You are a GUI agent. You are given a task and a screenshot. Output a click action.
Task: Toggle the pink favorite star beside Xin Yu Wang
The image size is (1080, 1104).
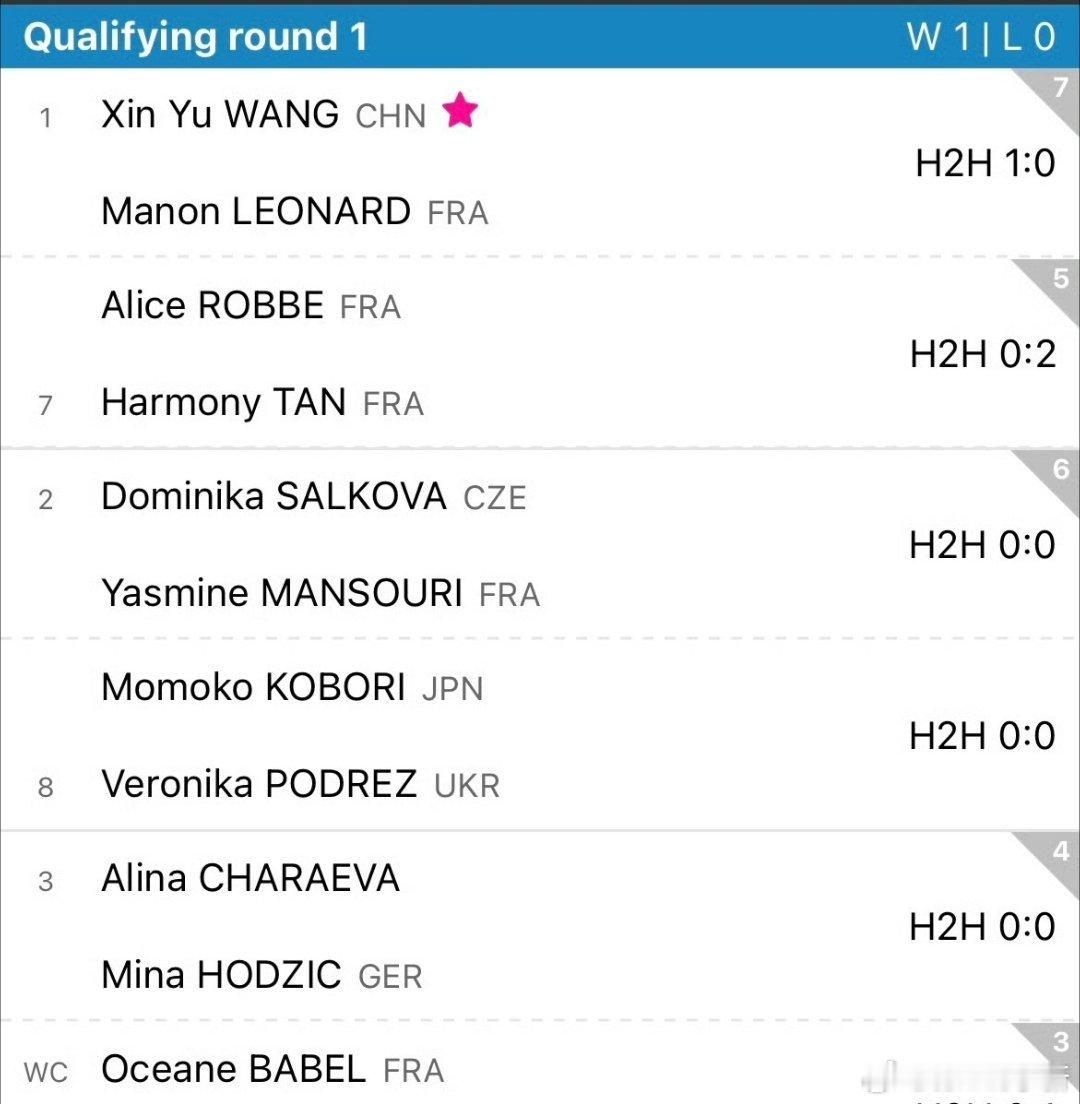(460, 114)
